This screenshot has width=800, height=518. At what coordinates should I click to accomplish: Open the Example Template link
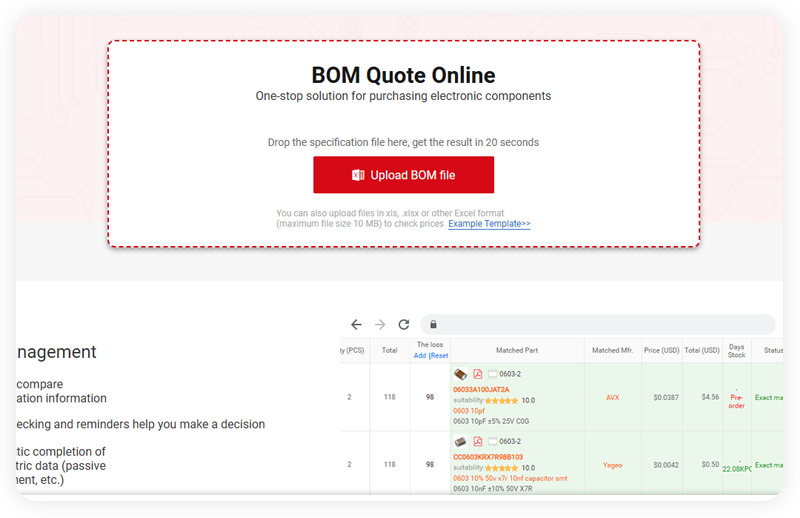[x=489, y=224]
